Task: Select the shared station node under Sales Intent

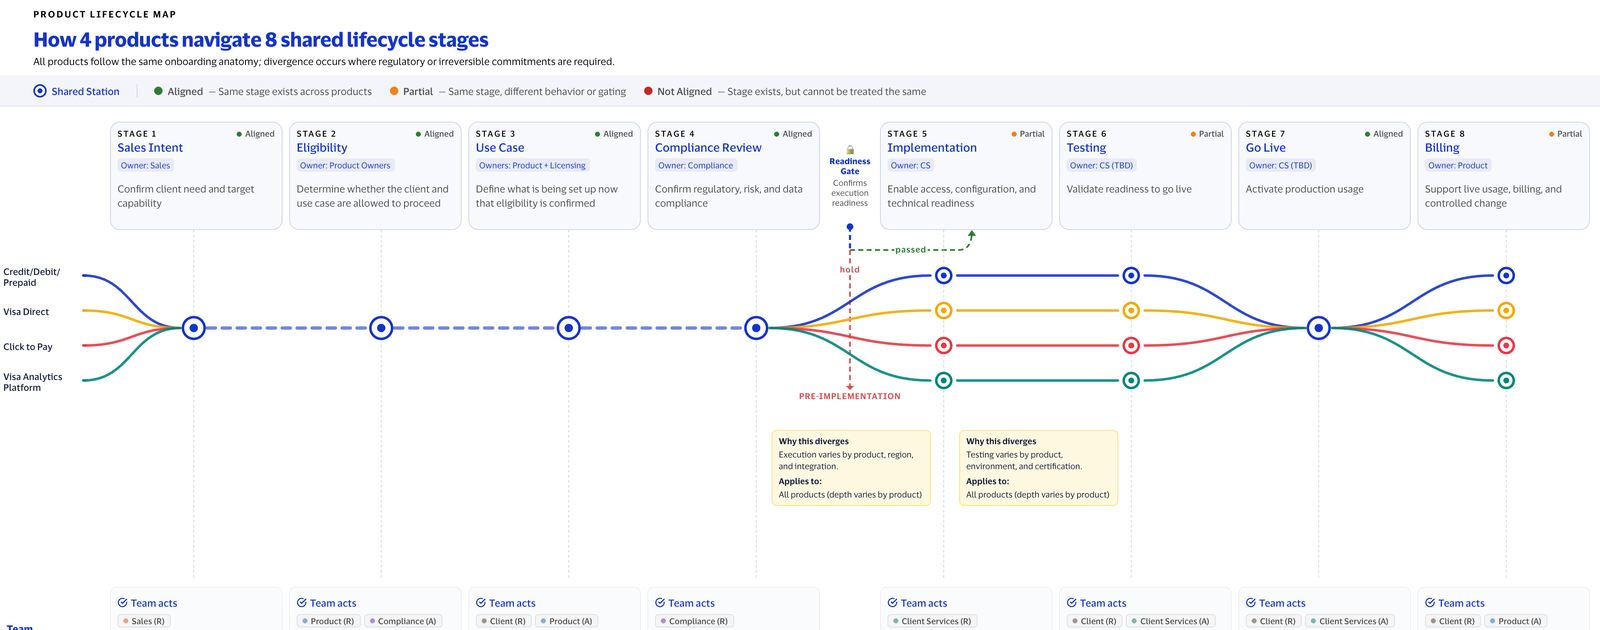Action: tap(194, 328)
